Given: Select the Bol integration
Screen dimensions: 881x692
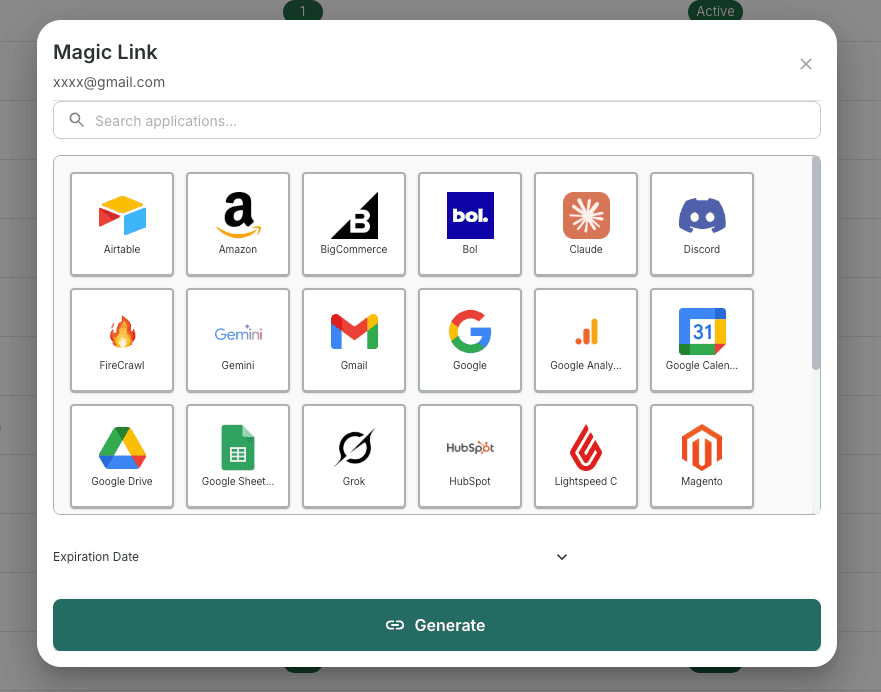Looking at the screenshot, I should [x=469, y=223].
